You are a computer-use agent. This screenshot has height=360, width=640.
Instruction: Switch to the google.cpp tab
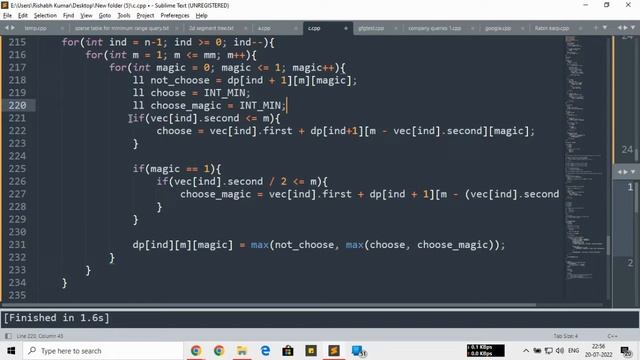point(498,28)
